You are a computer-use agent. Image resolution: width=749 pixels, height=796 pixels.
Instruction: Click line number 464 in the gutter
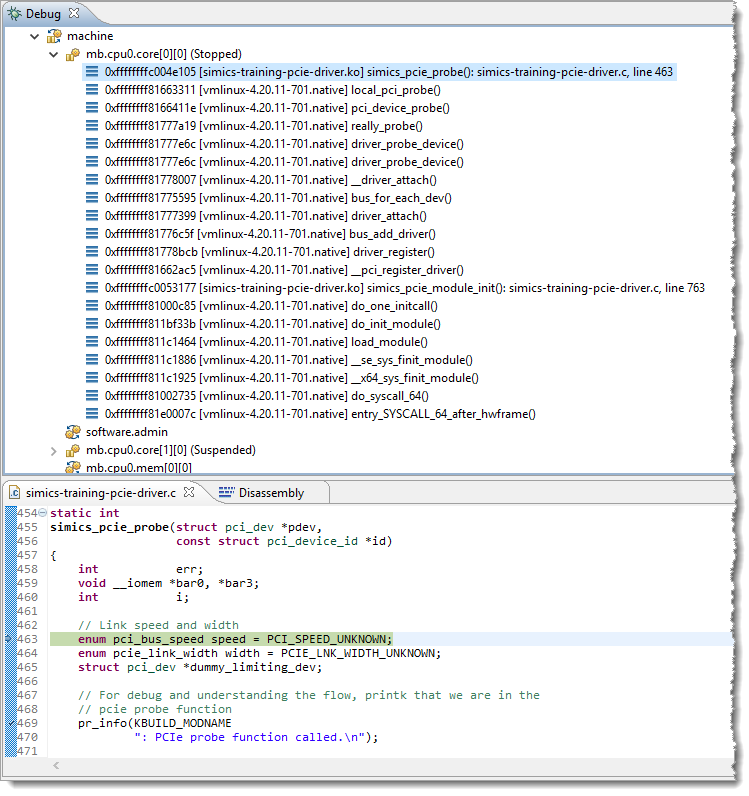coord(27,654)
